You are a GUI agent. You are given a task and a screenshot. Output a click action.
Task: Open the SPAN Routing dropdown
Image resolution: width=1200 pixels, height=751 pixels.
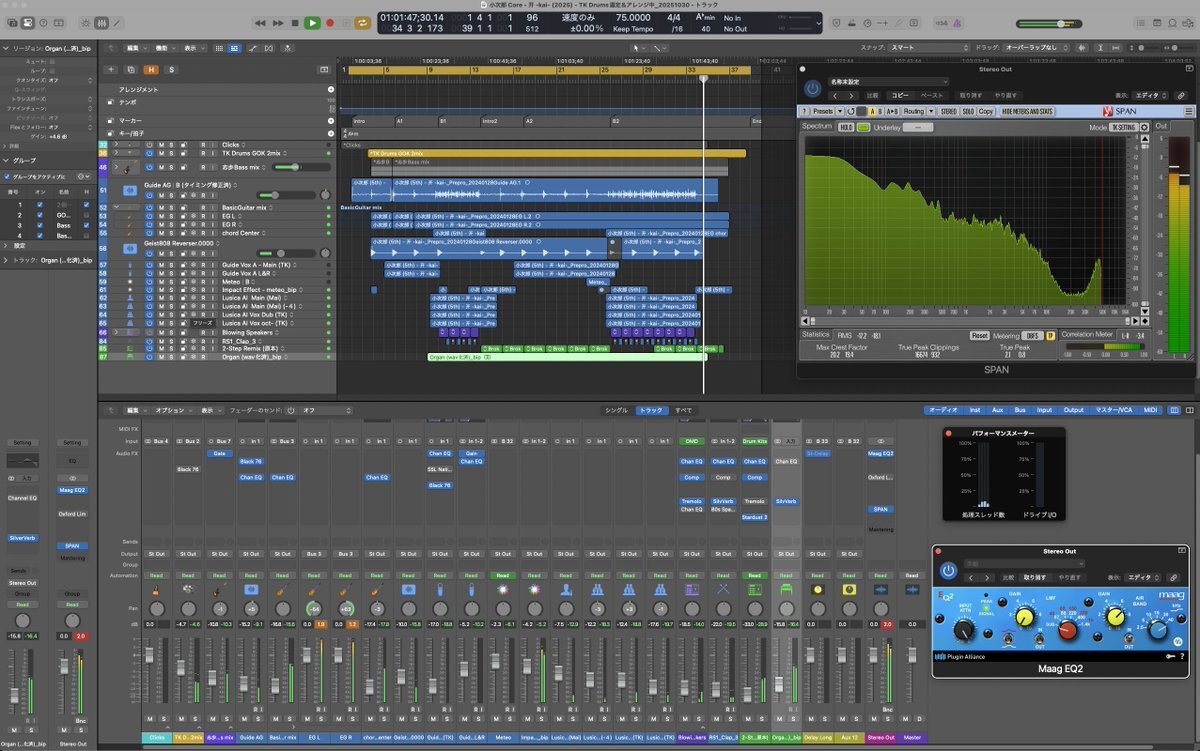click(915, 111)
